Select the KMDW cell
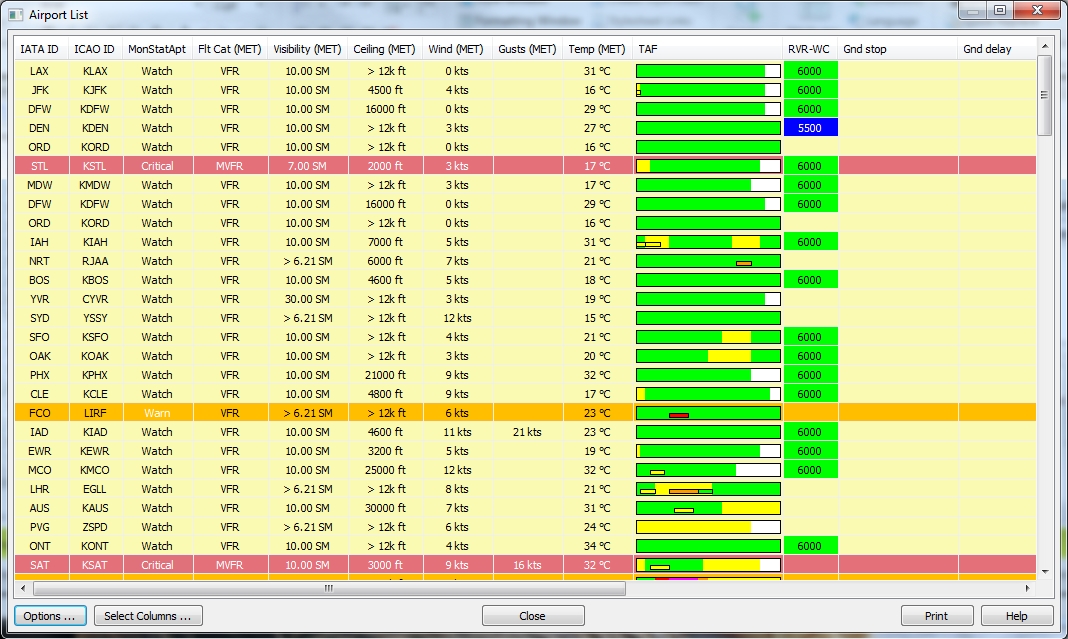The image size is (1068, 639). 95,185
